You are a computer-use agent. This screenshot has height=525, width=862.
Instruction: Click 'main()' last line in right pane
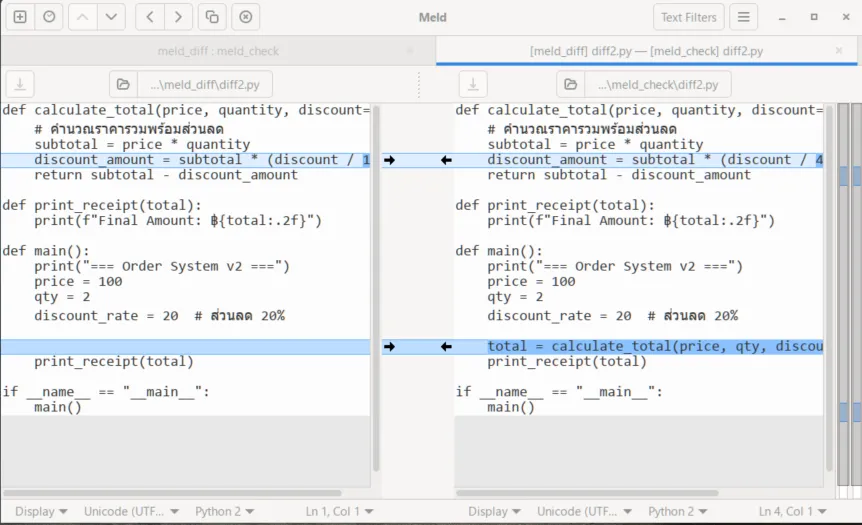511,407
